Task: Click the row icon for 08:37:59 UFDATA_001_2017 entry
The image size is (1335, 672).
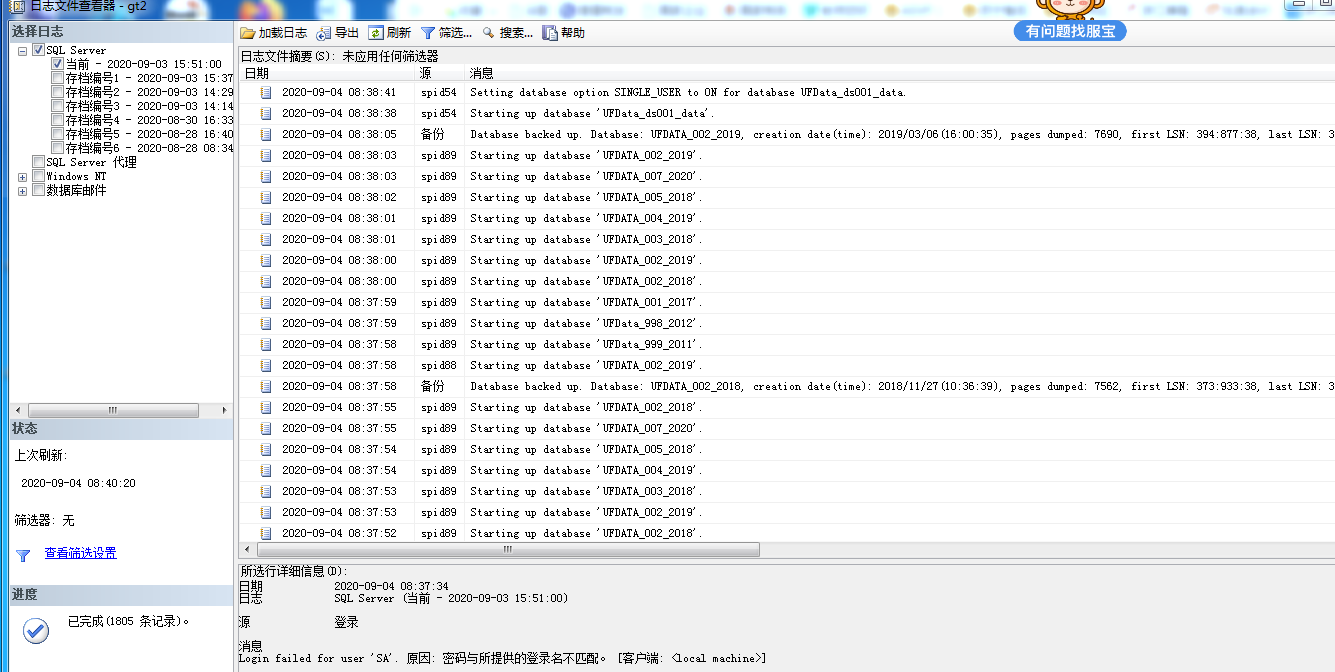Action: click(266, 302)
